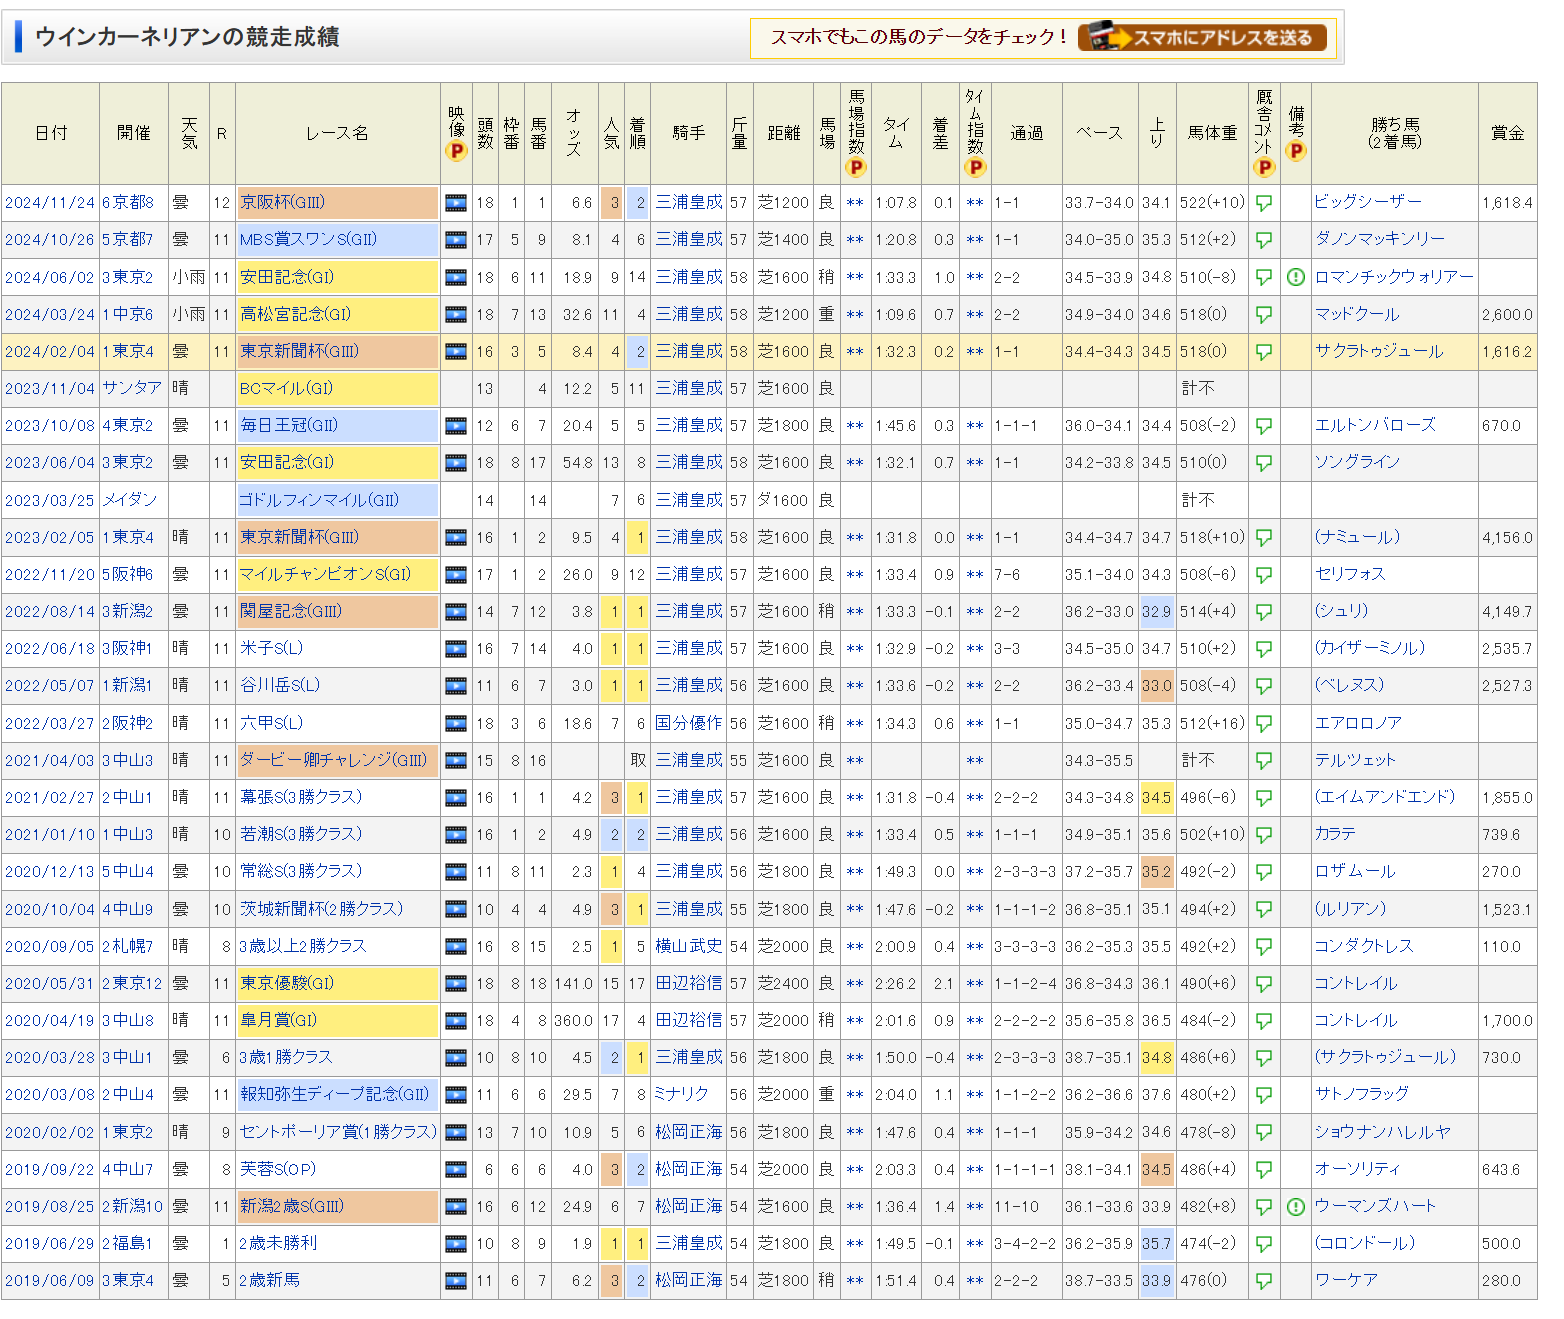Open video icon for 東京優駿(GI) row
The height and width of the screenshot is (1319, 1564).
click(455, 984)
